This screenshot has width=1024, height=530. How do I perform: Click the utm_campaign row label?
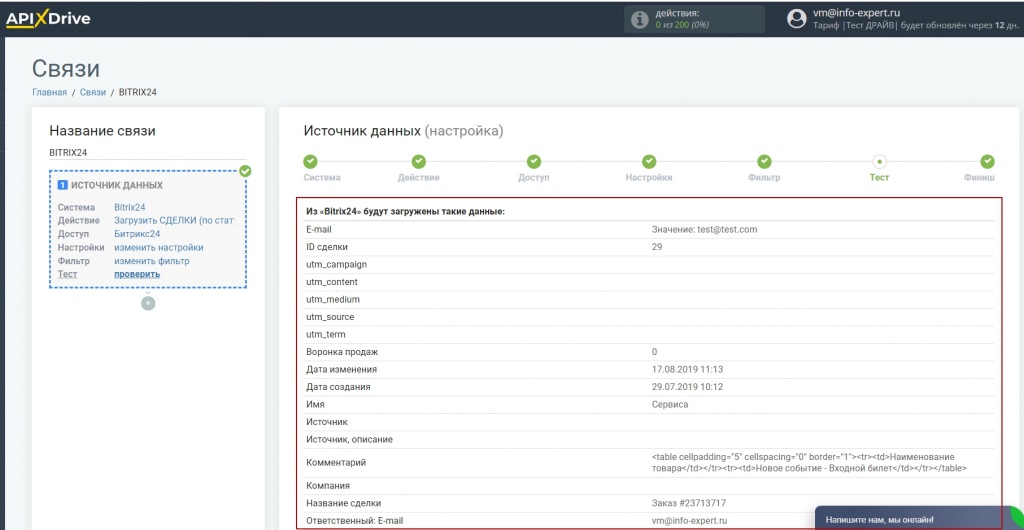tap(336, 264)
